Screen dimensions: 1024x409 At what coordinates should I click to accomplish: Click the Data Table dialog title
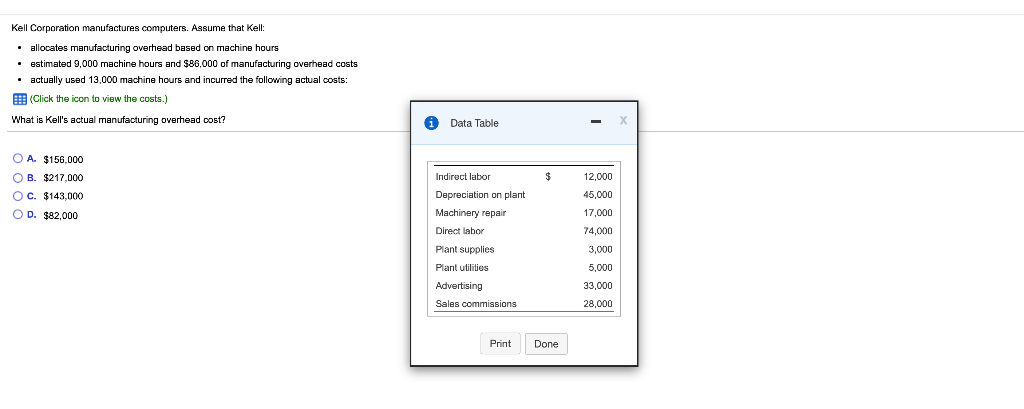point(474,123)
